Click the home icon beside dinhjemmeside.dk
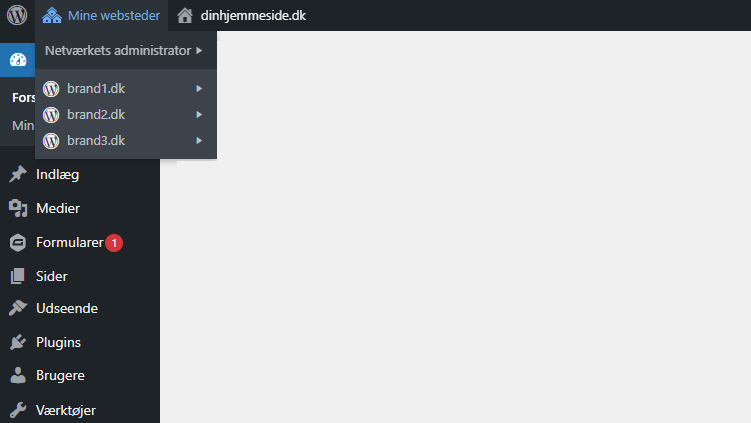The image size is (751, 423). pyautogui.click(x=185, y=15)
